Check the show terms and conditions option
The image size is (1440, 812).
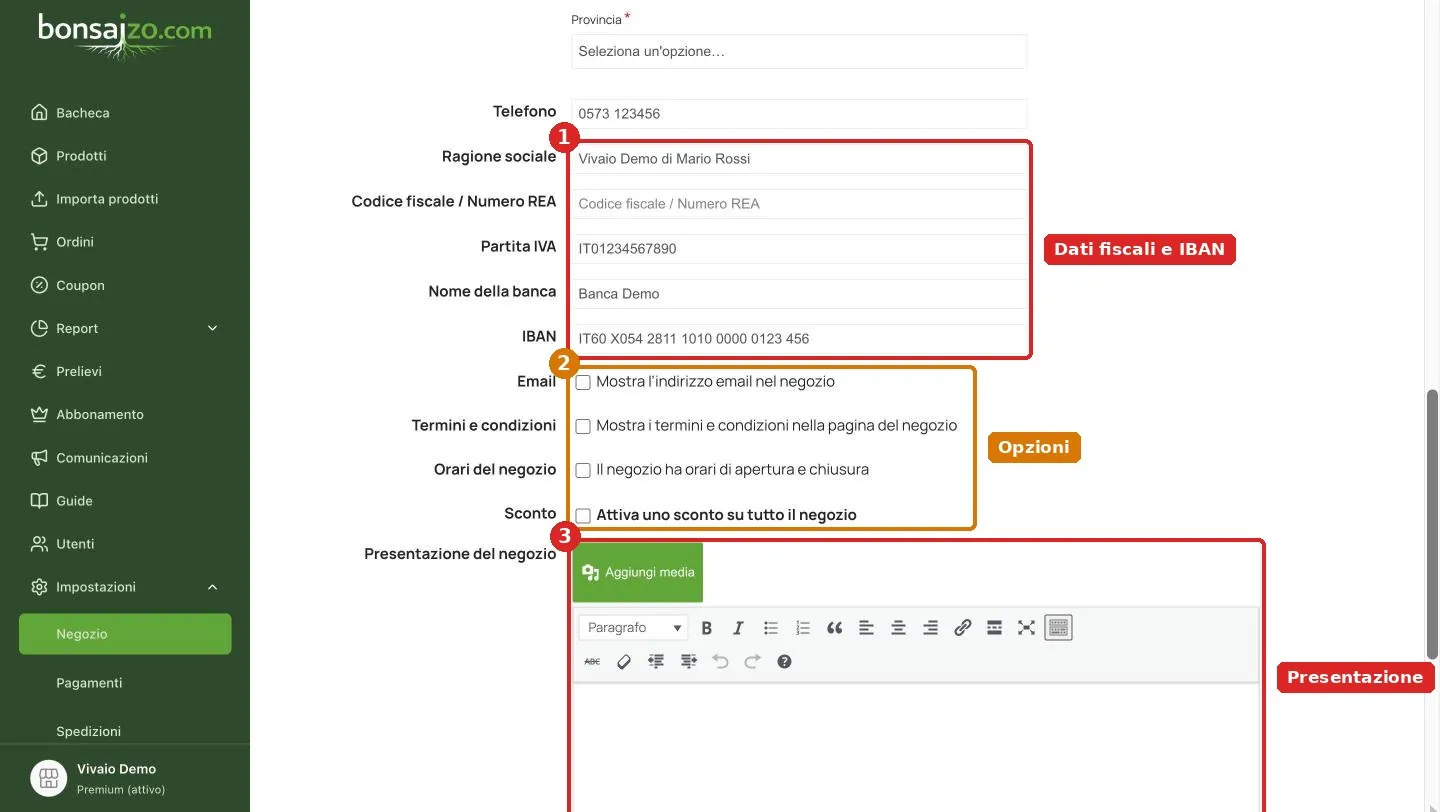click(583, 427)
